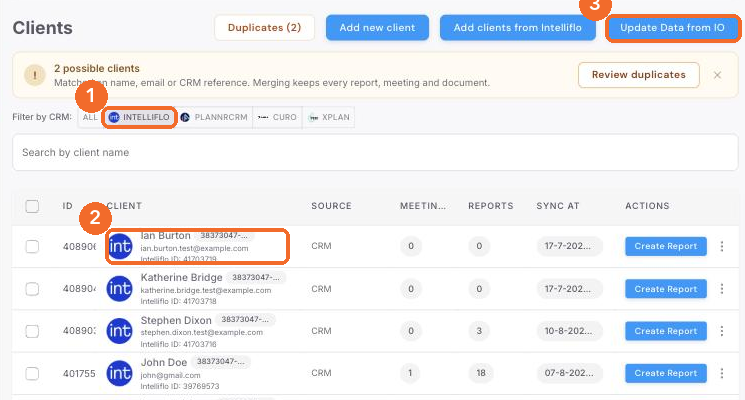Filter clients by PLANNRCRM

[x=214, y=117]
